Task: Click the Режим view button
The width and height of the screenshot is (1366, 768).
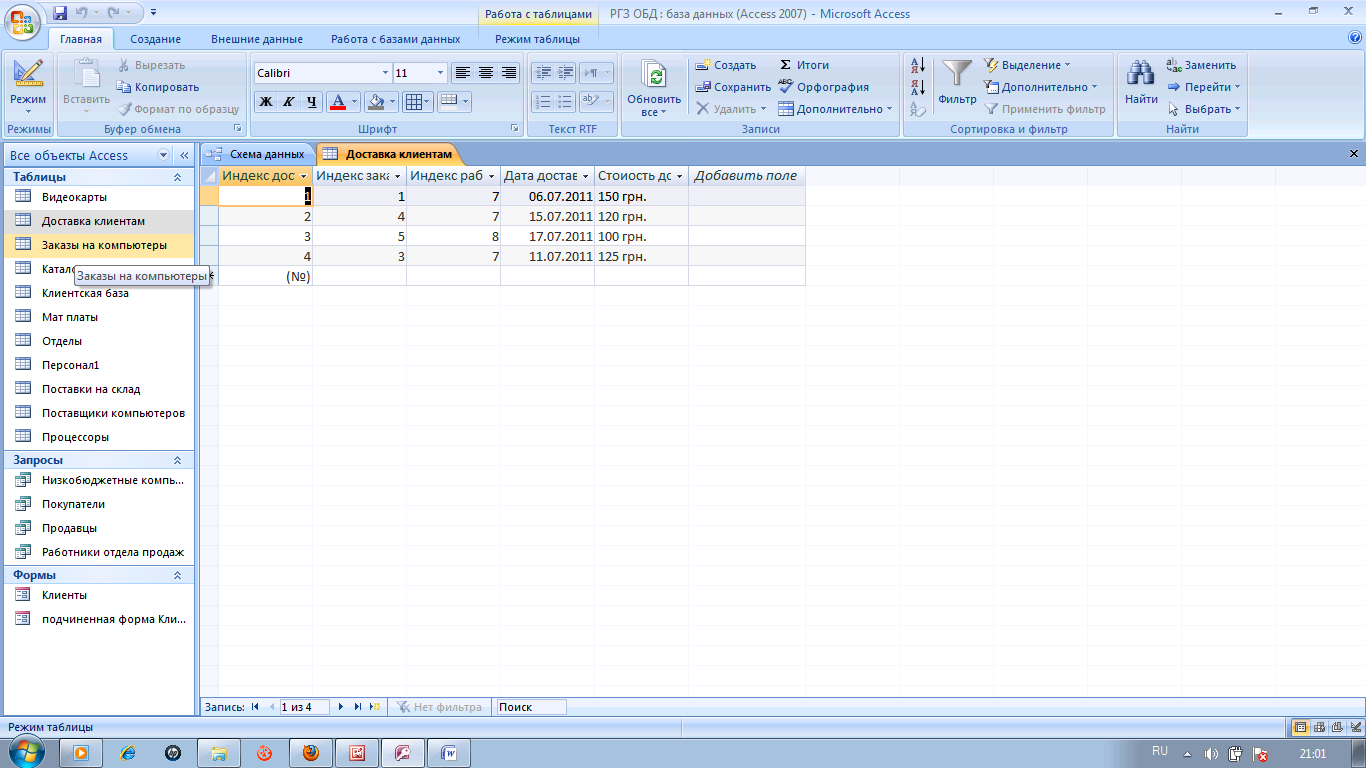Action: [28, 87]
